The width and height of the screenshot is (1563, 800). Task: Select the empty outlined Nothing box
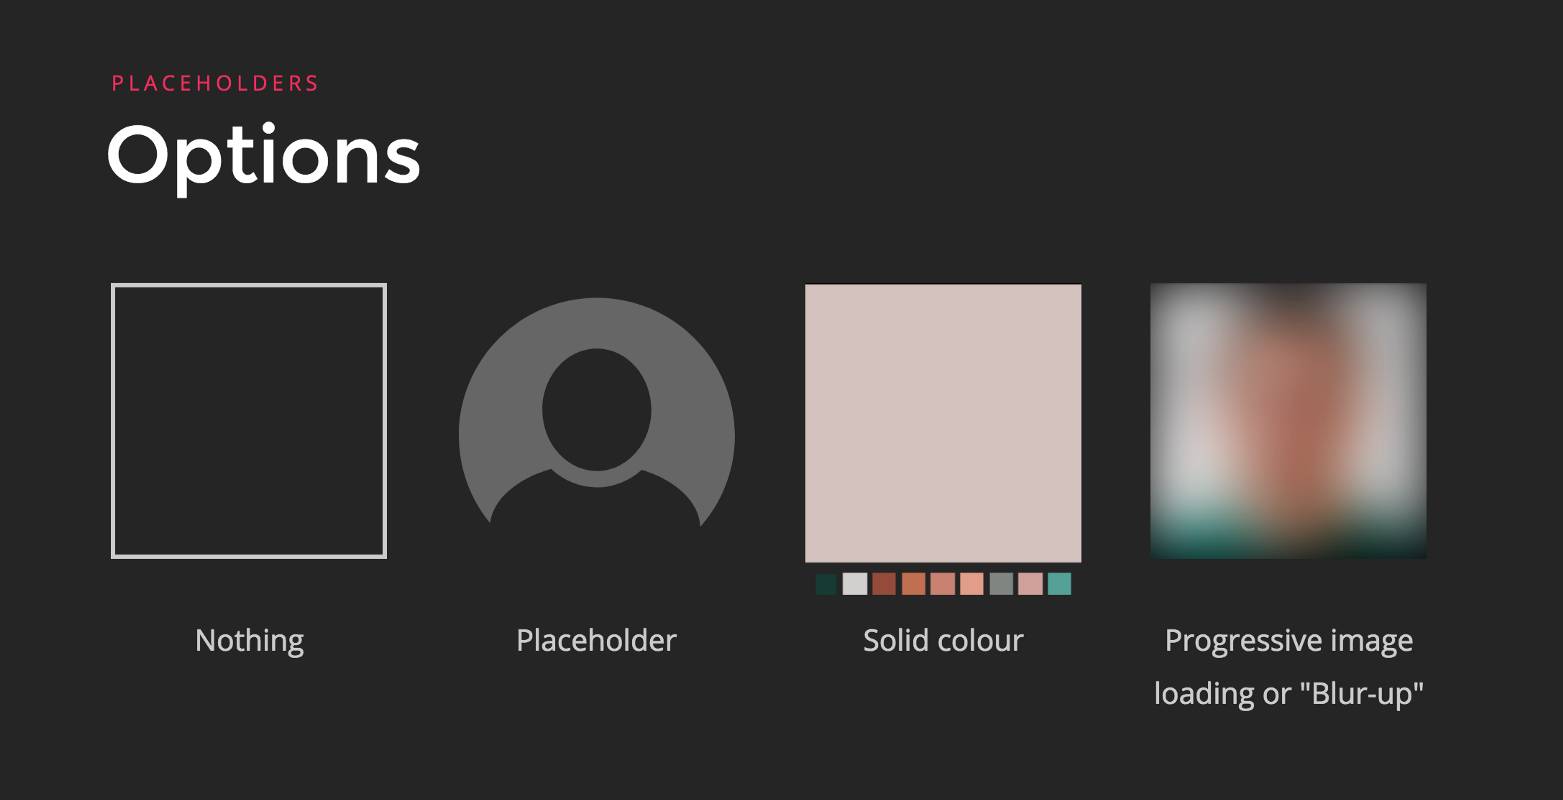[x=249, y=421]
